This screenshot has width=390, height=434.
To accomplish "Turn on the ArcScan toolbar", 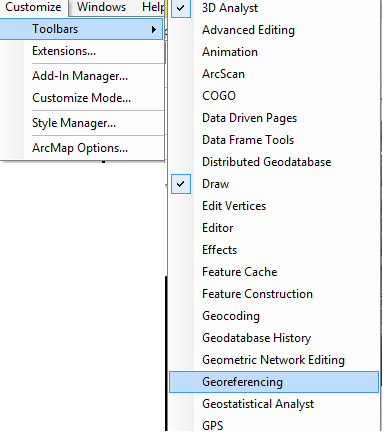I will coord(274,74).
